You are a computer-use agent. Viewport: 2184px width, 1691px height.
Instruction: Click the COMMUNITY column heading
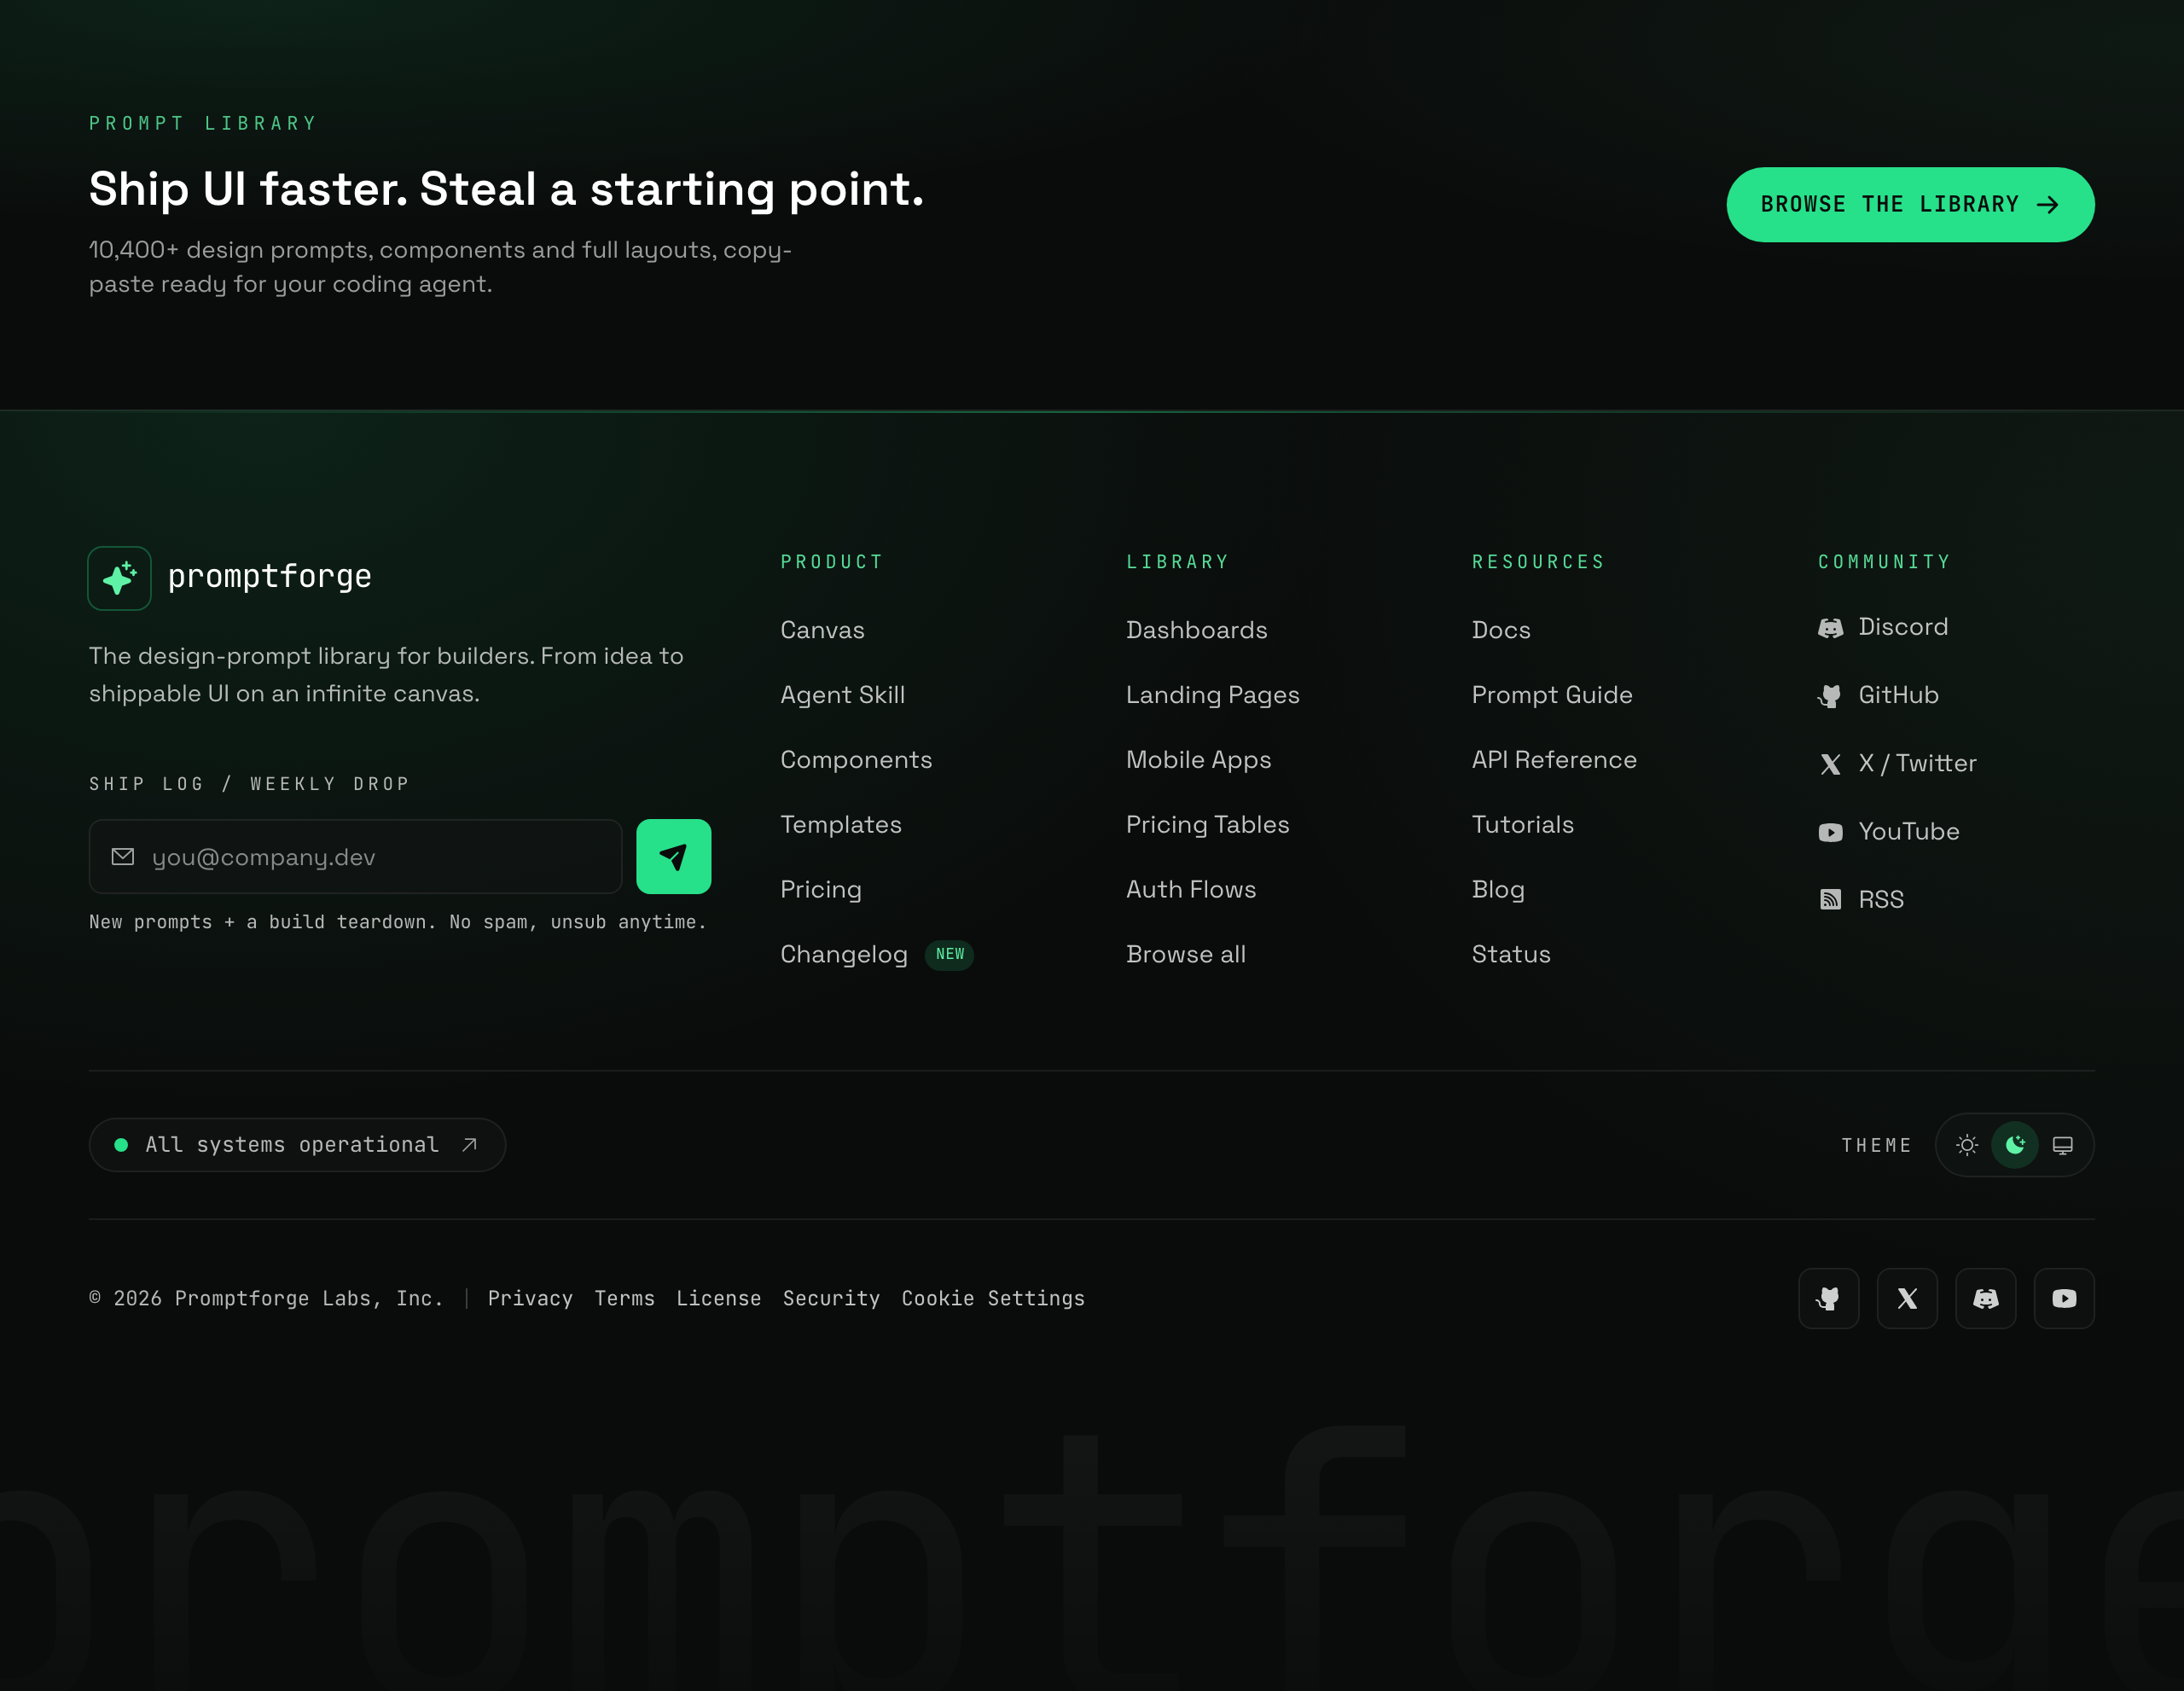(x=1884, y=562)
